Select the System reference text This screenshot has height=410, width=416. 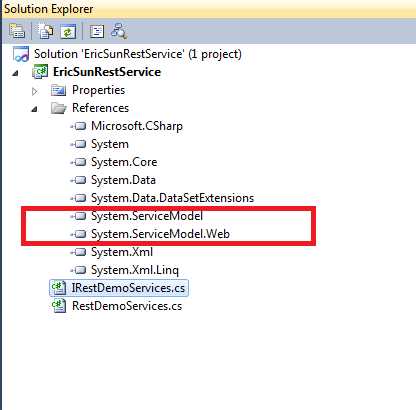point(110,144)
